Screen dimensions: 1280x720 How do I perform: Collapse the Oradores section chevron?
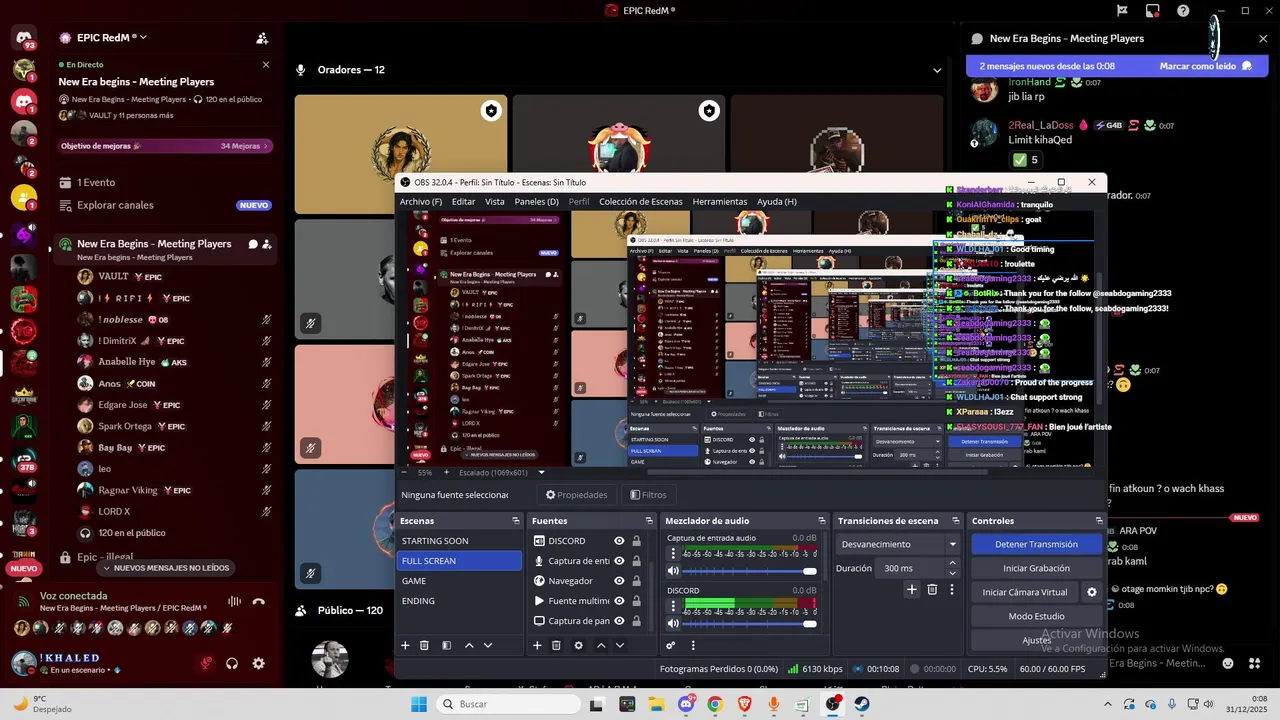coord(937,70)
